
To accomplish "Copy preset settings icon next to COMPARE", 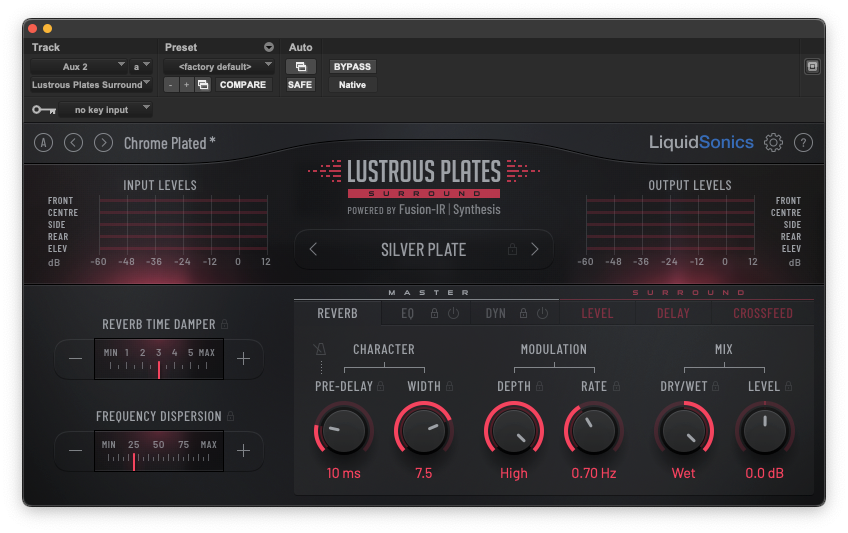I will pyautogui.click(x=203, y=85).
